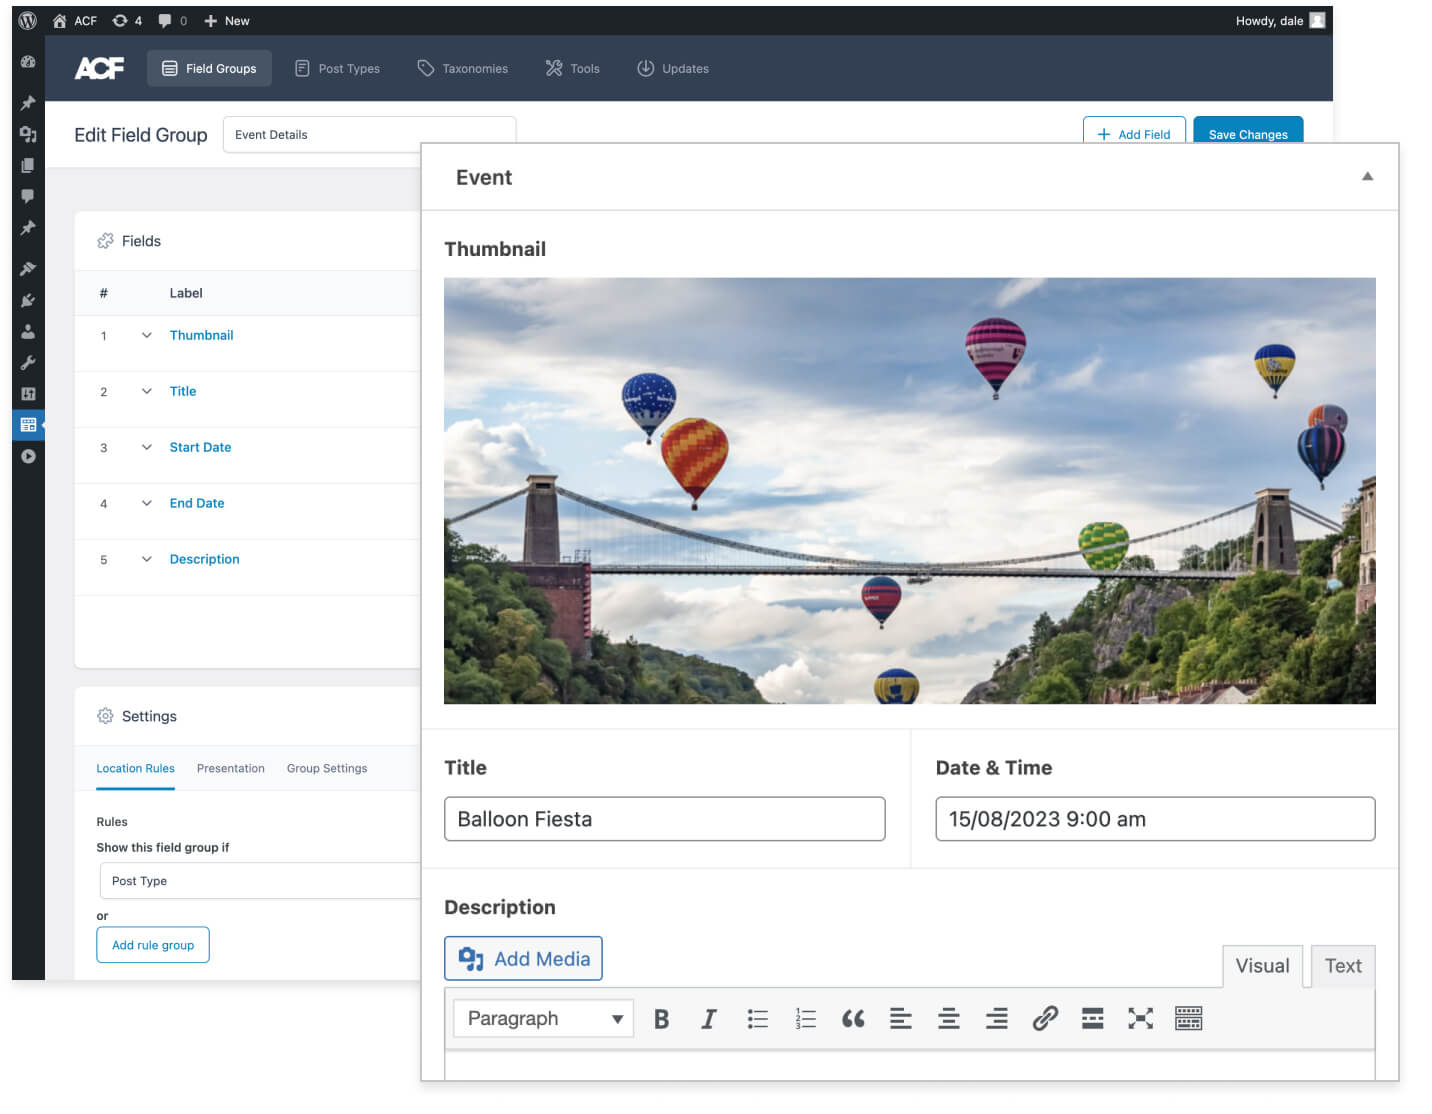Insert a numbered list
The height and width of the screenshot is (1114, 1432).
tap(805, 1018)
